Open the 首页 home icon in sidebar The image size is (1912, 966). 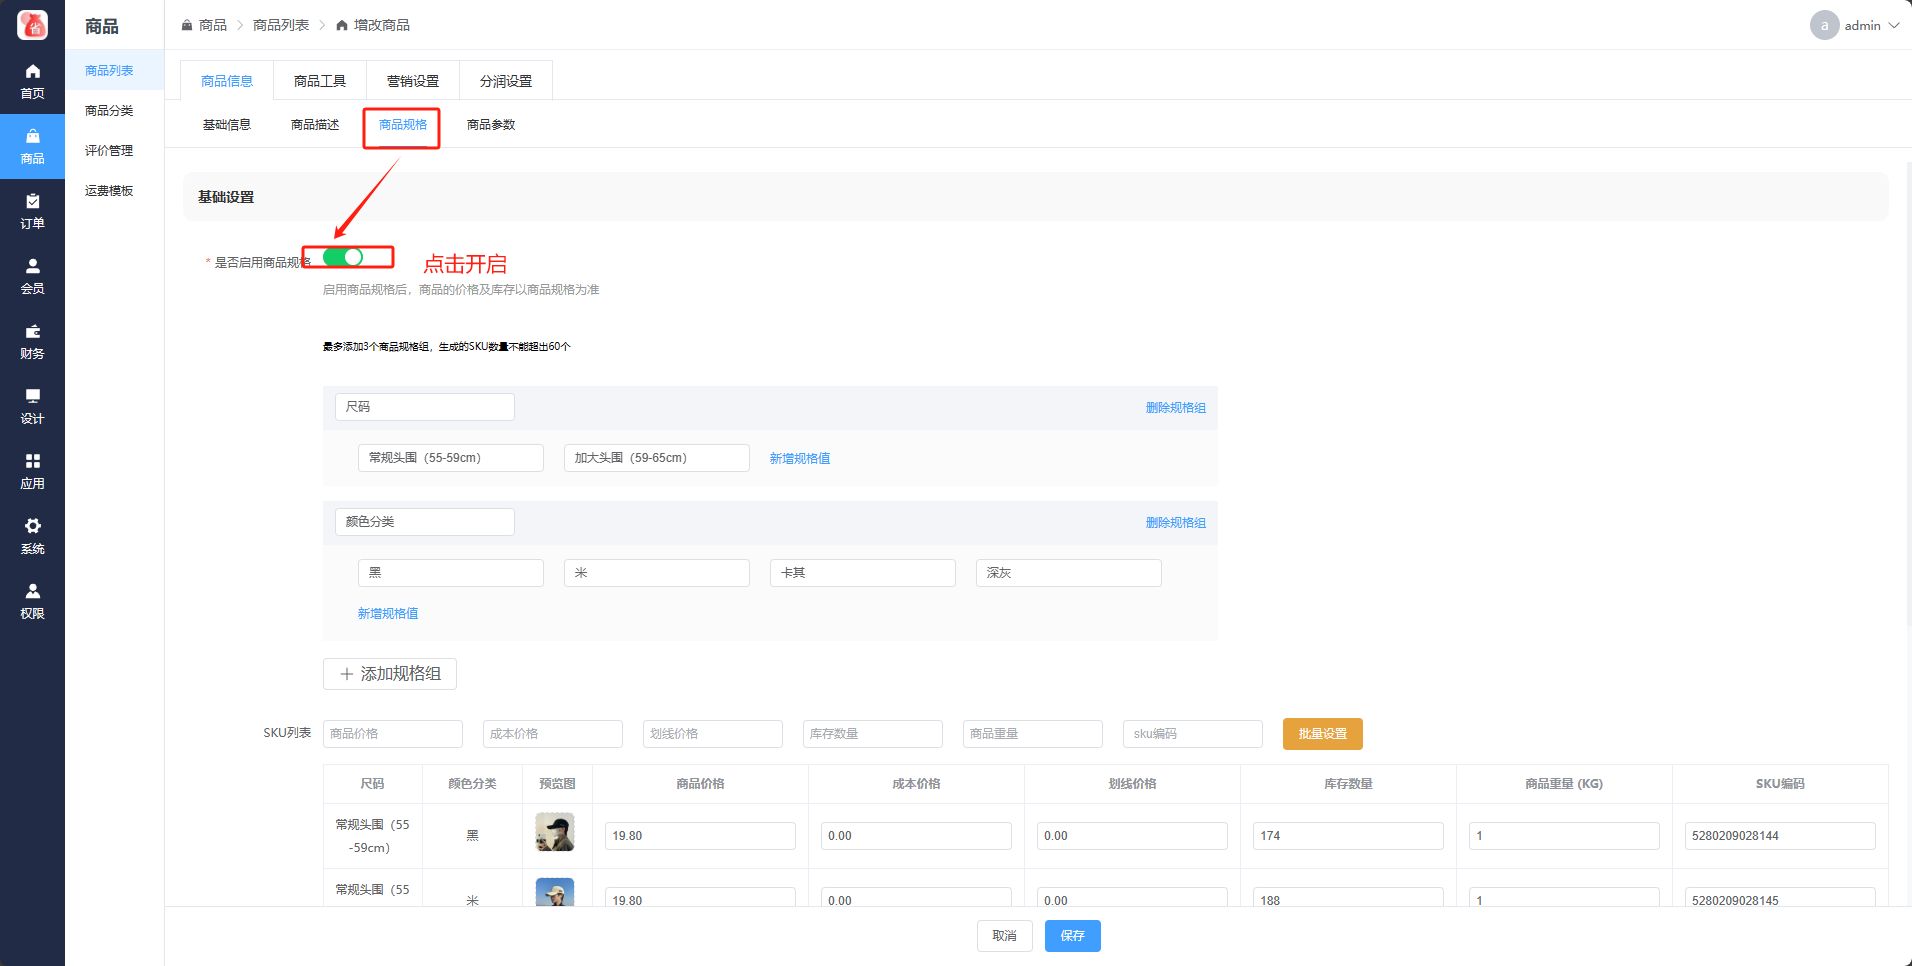point(32,81)
